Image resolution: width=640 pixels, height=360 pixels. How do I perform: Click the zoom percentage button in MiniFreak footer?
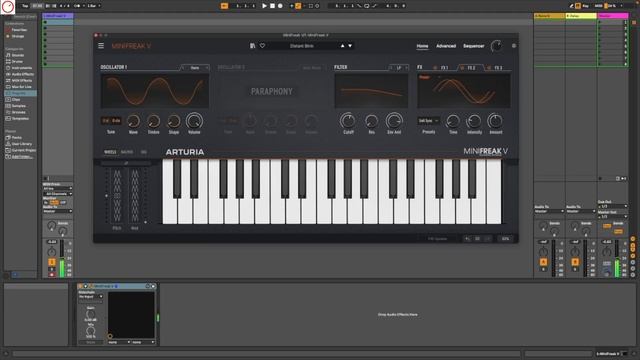coord(505,239)
